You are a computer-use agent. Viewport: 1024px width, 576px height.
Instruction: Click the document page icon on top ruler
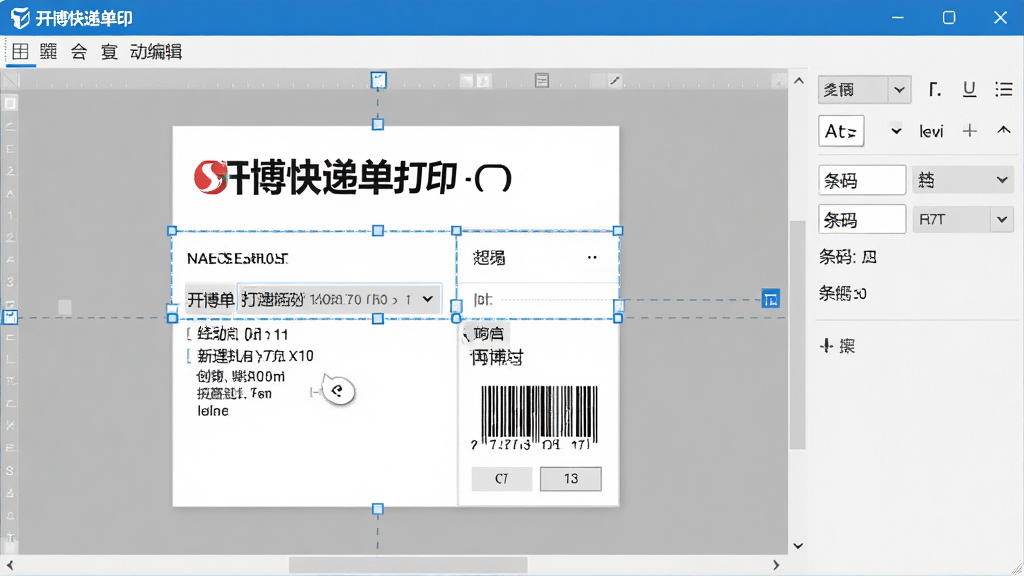click(x=541, y=80)
